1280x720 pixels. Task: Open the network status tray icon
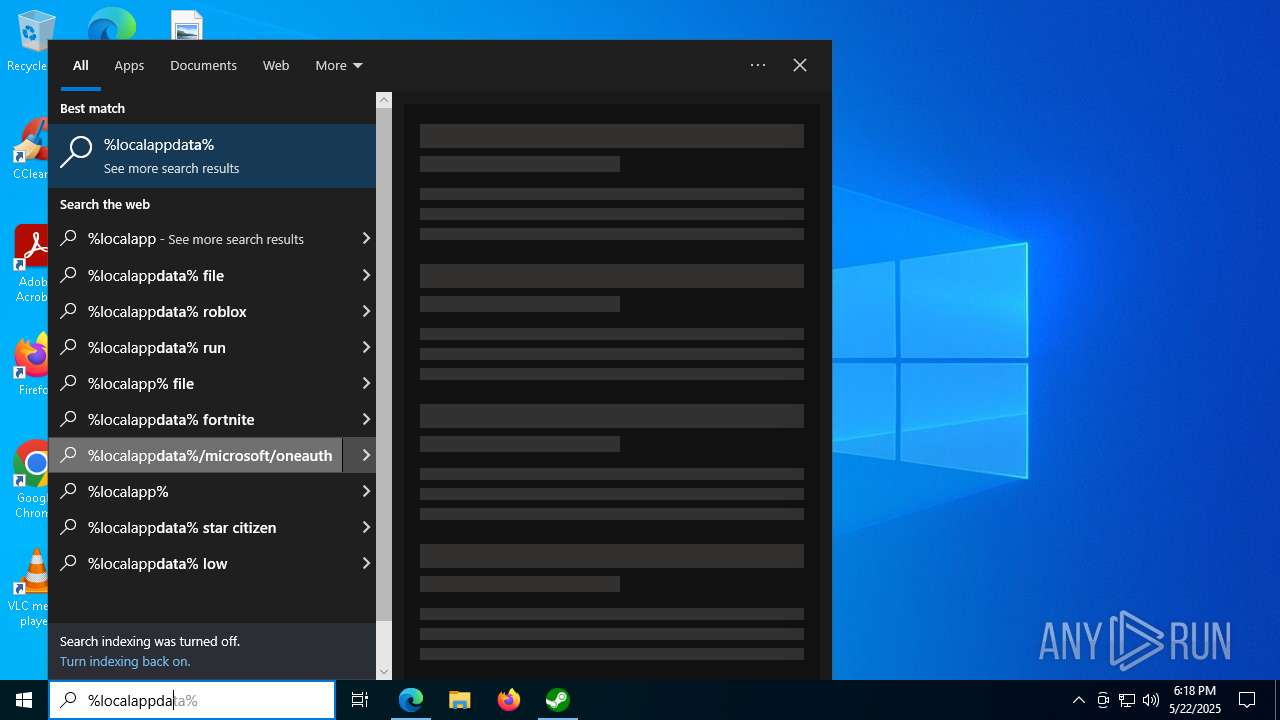coord(1127,700)
